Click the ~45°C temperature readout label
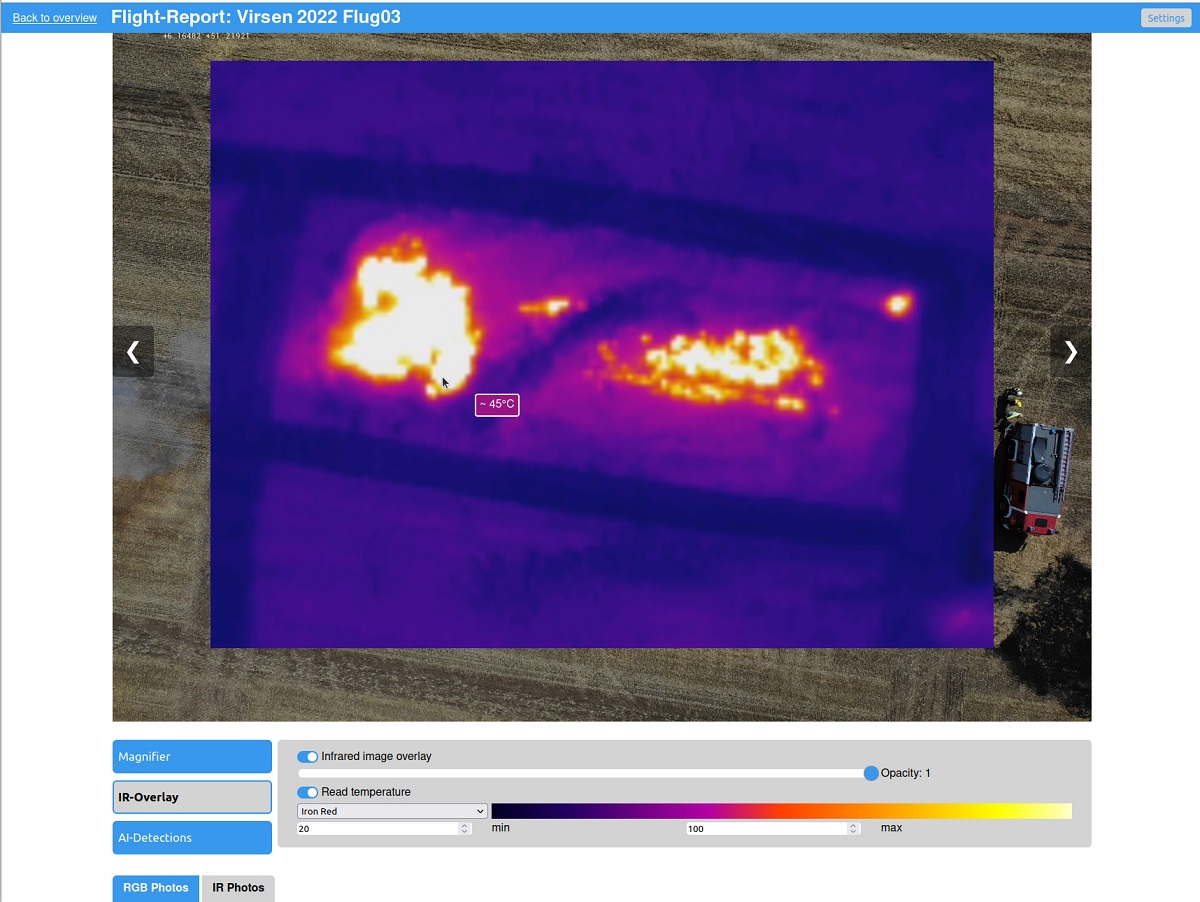 click(x=497, y=404)
